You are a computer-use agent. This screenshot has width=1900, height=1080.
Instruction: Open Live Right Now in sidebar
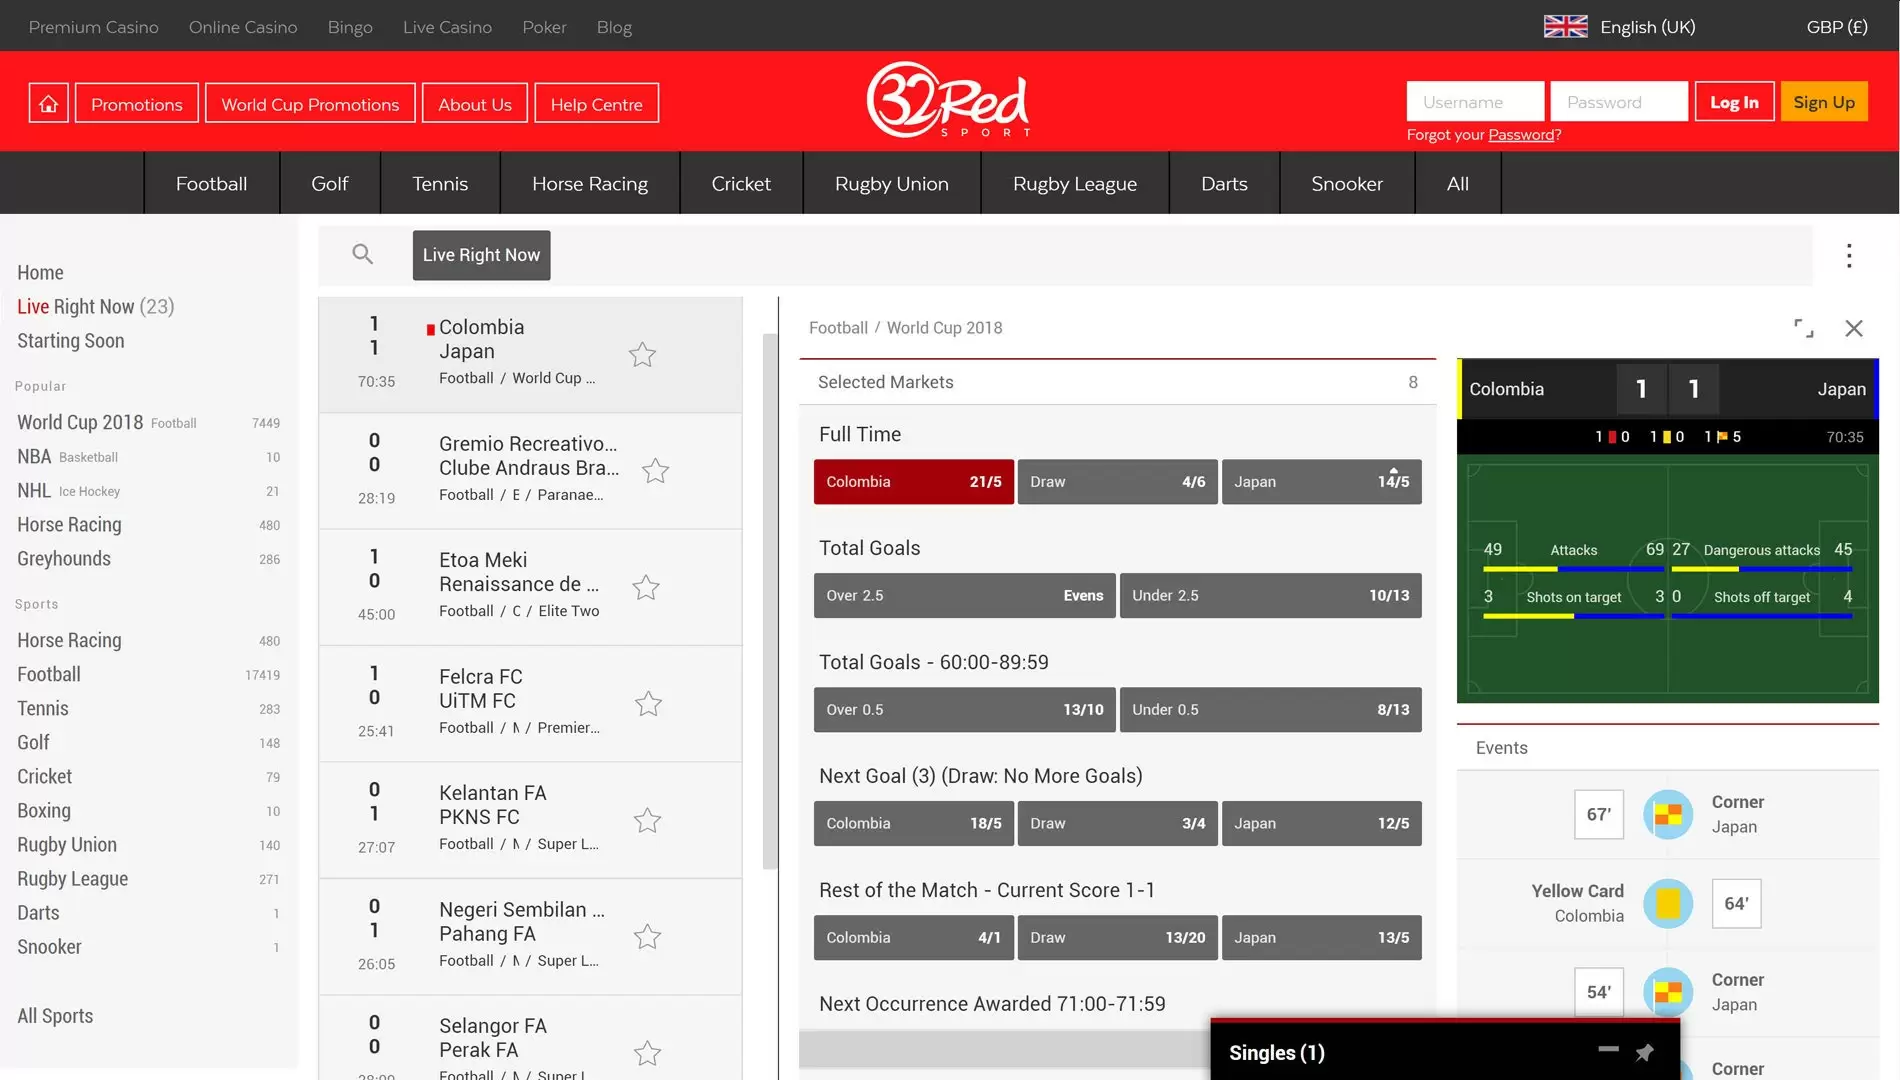tap(96, 307)
